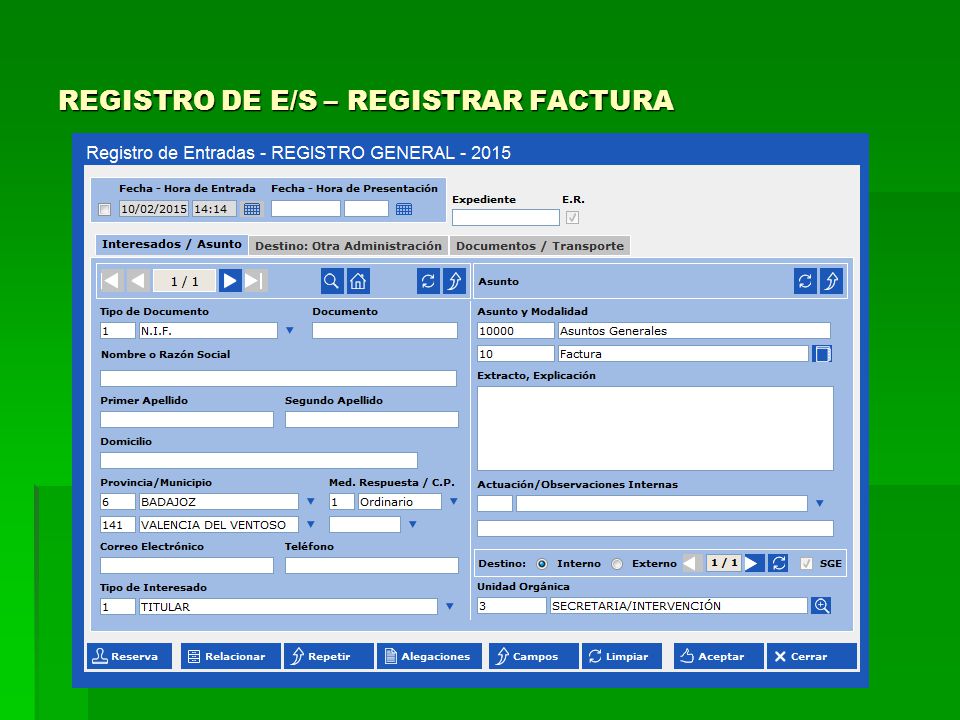
Task: Open the C.P. dropdown arrow
Action: 413,525
